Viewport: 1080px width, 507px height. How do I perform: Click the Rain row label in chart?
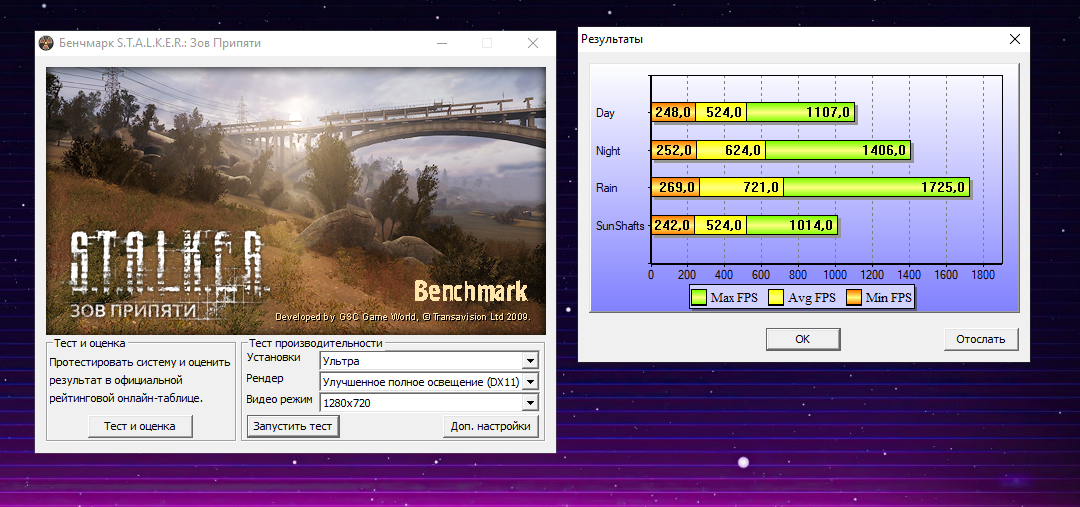click(x=607, y=187)
